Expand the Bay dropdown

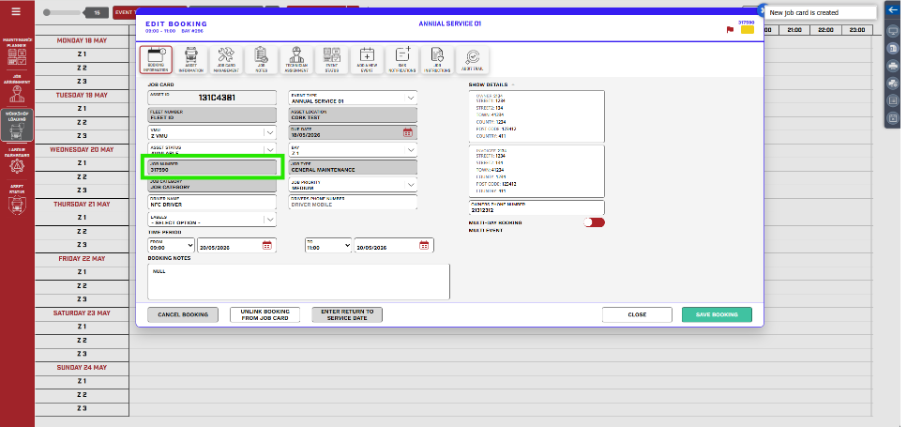(x=410, y=149)
